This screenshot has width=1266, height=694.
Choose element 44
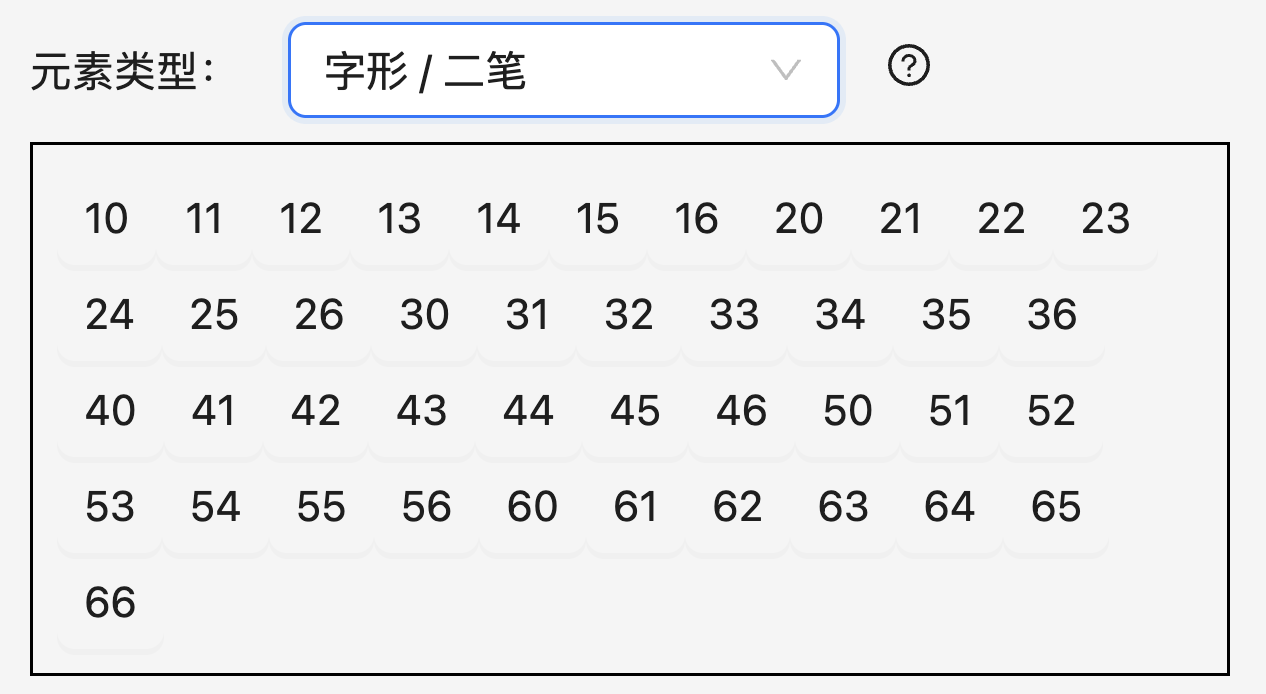point(528,412)
